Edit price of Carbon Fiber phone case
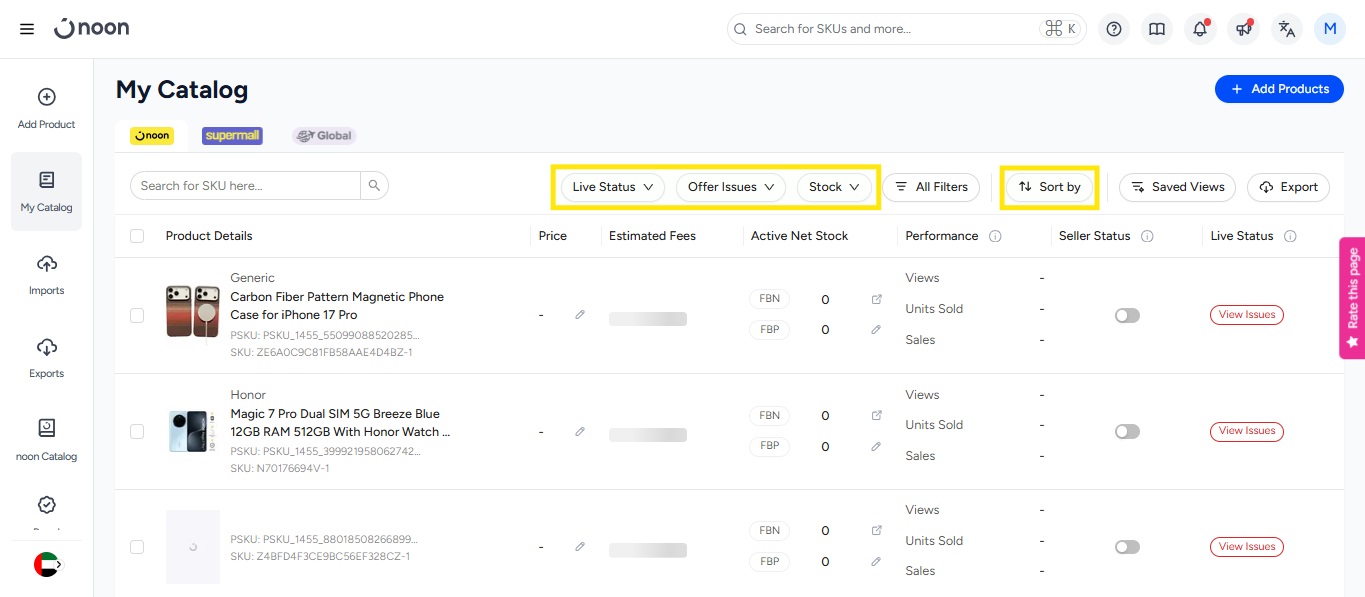Screen dimensions: 1365x597 coord(580,315)
